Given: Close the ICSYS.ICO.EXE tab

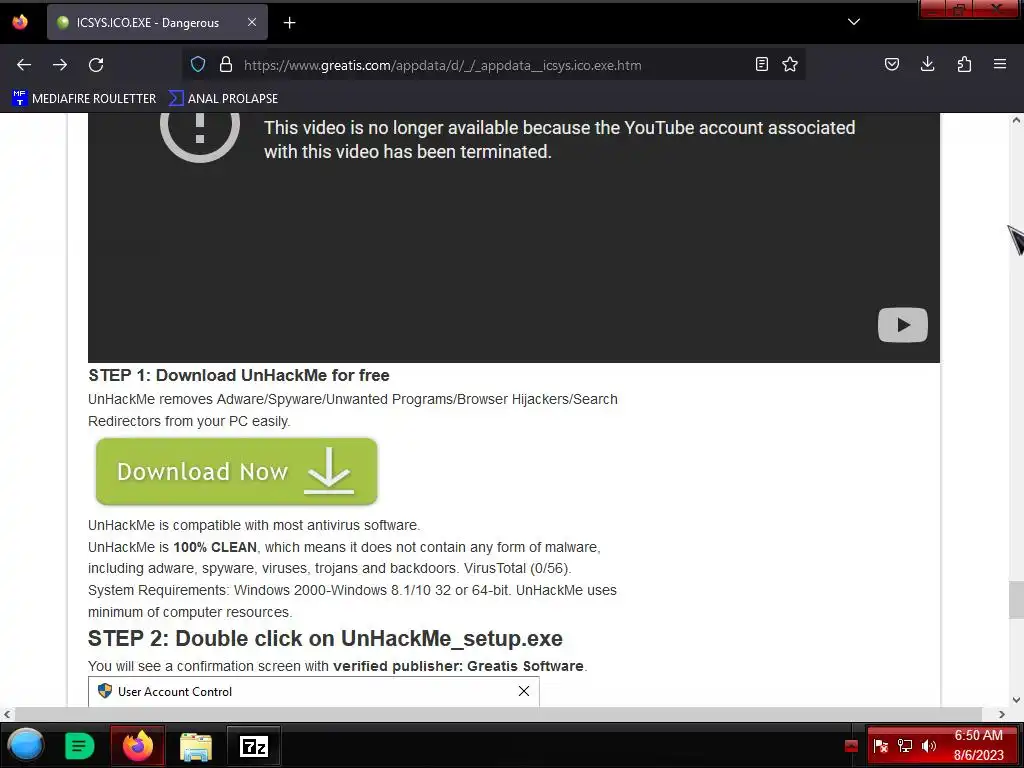Looking at the screenshot, I should click(251, 22).
